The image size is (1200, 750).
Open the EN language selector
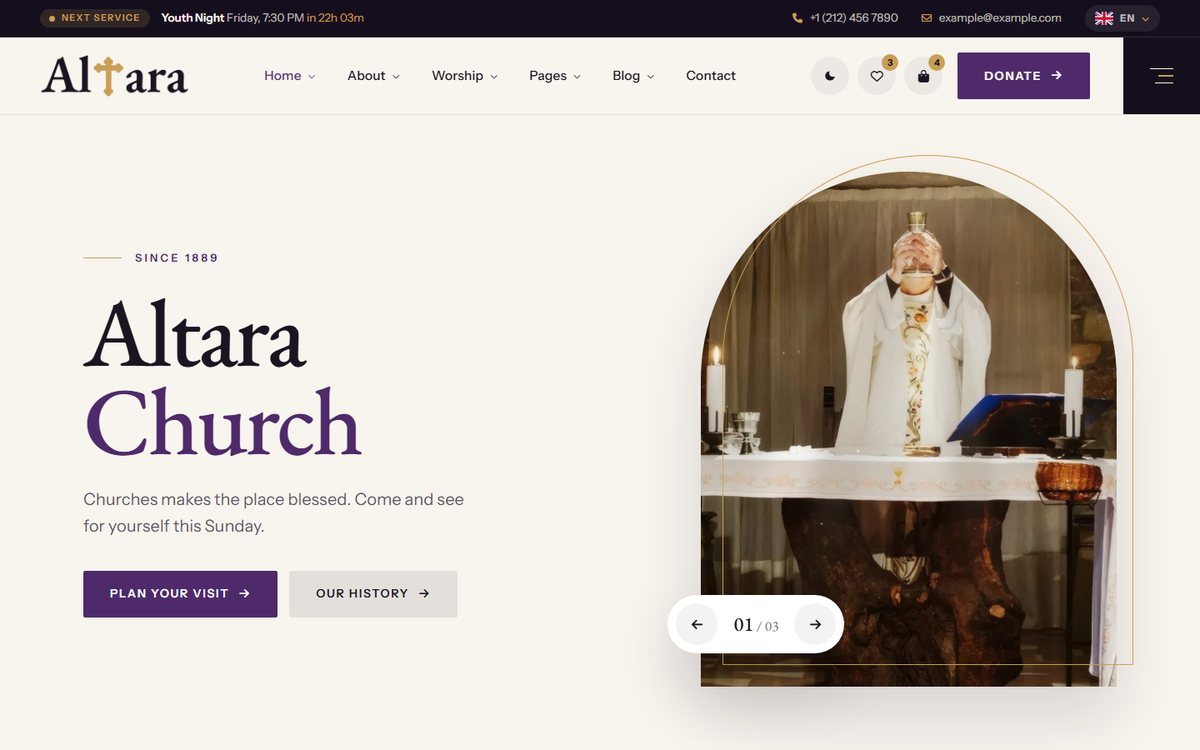pyautogui.click(x=1122, y=18)
